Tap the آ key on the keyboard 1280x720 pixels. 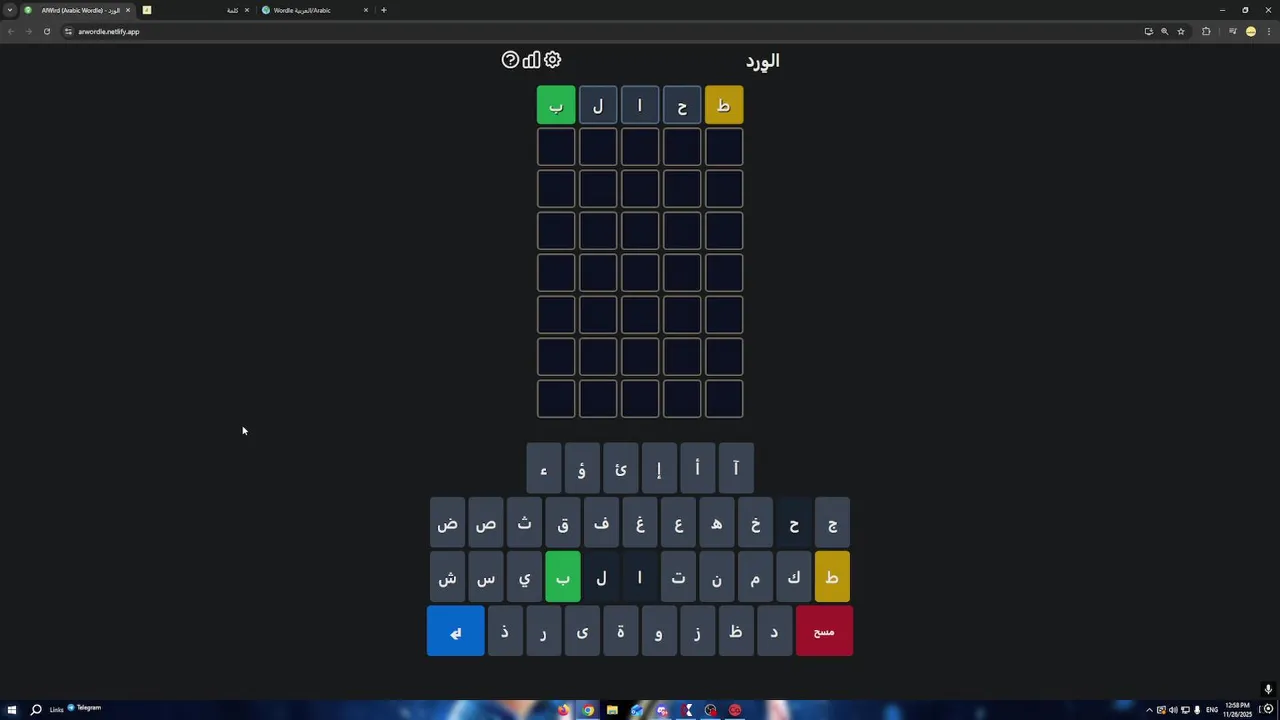pyautogui.click(x=736, y=469)
